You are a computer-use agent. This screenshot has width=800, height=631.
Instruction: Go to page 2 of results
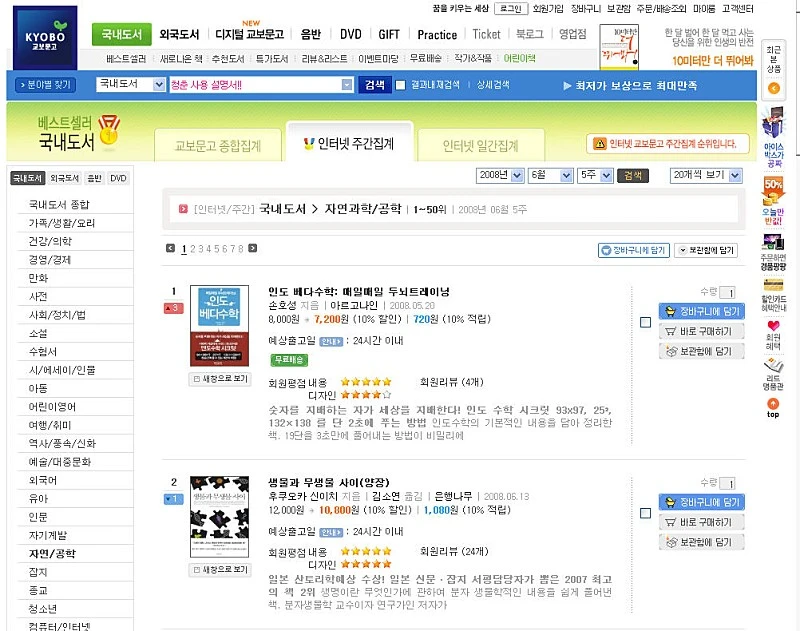[x=193, y=249]
